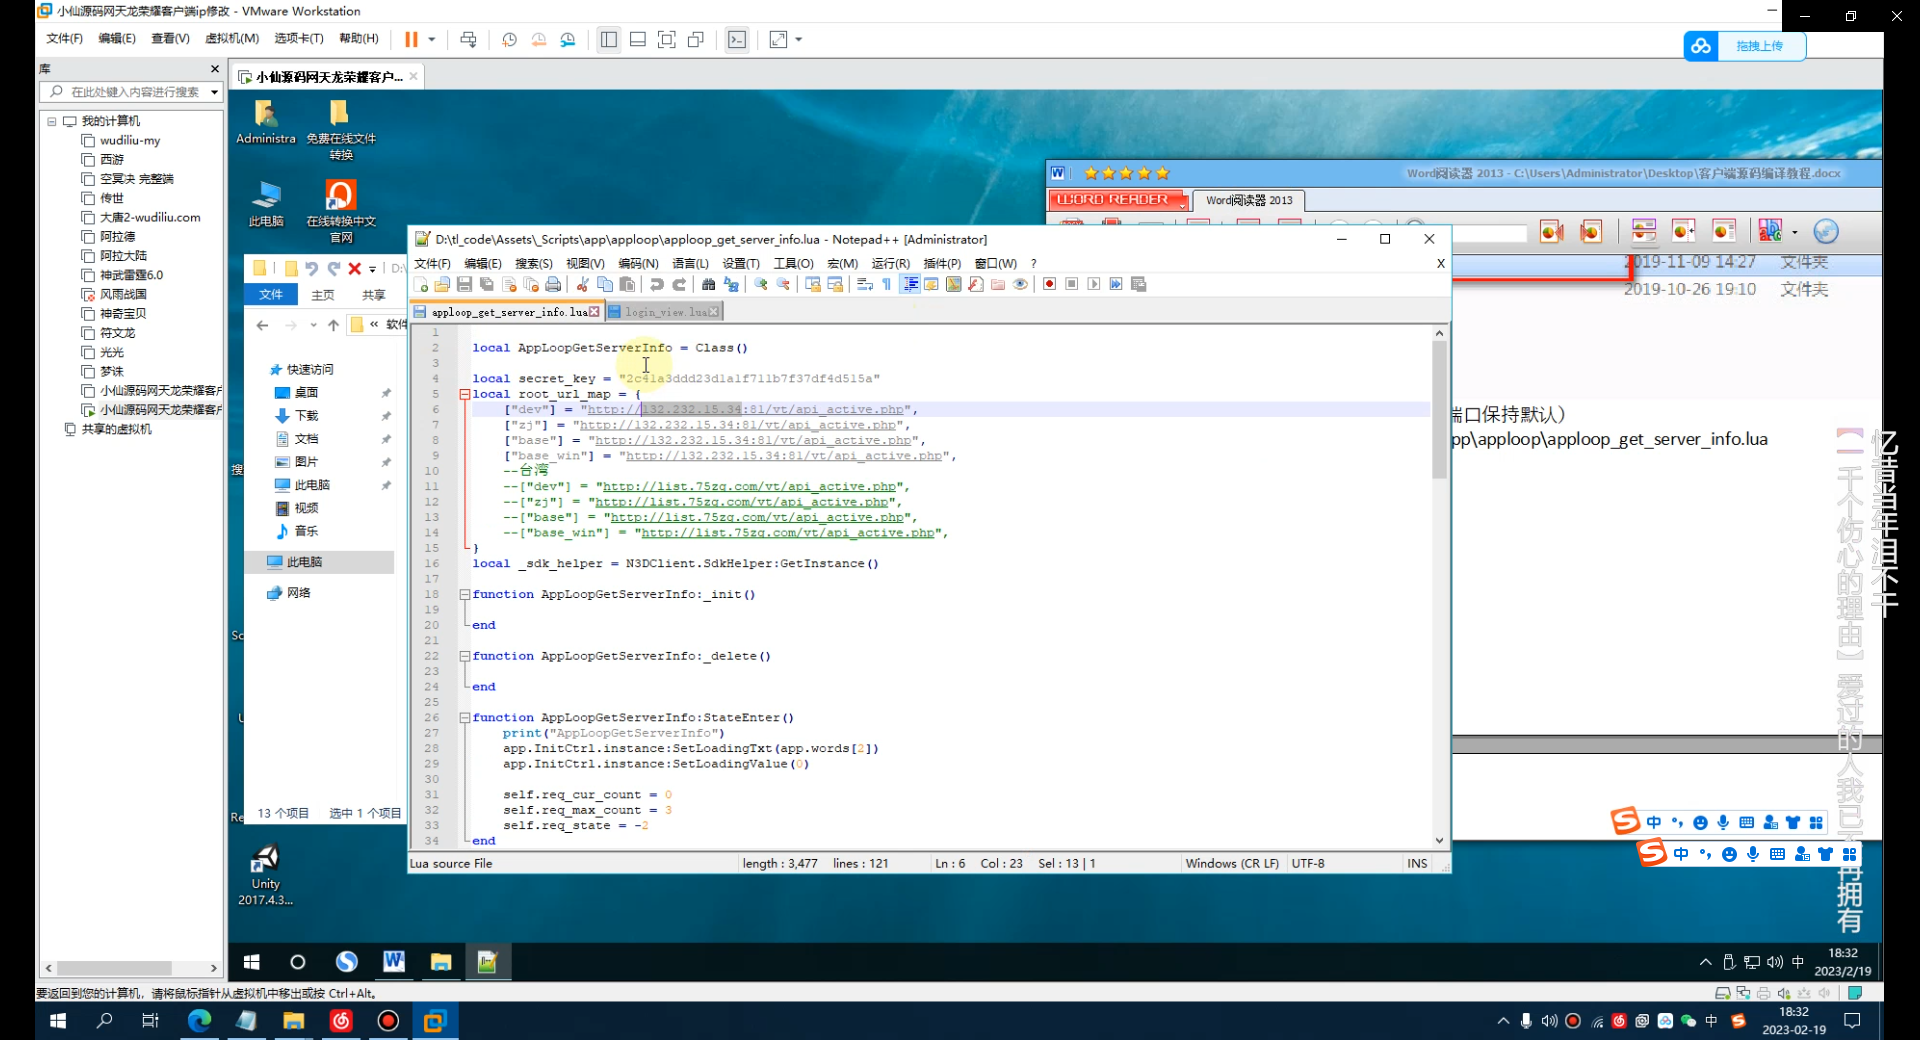
Task: Open the 搜索(S) menu in Notepad++
Action: 533,263
